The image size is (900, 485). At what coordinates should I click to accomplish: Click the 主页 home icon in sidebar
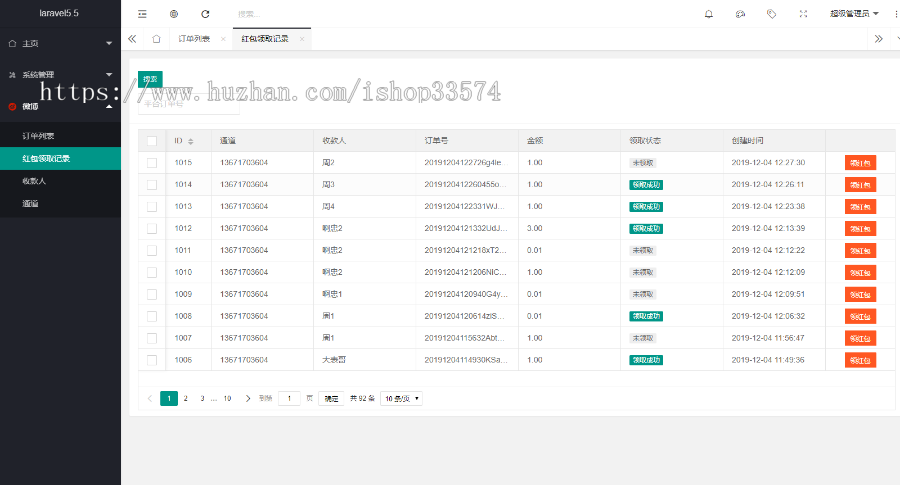point(12,44)
